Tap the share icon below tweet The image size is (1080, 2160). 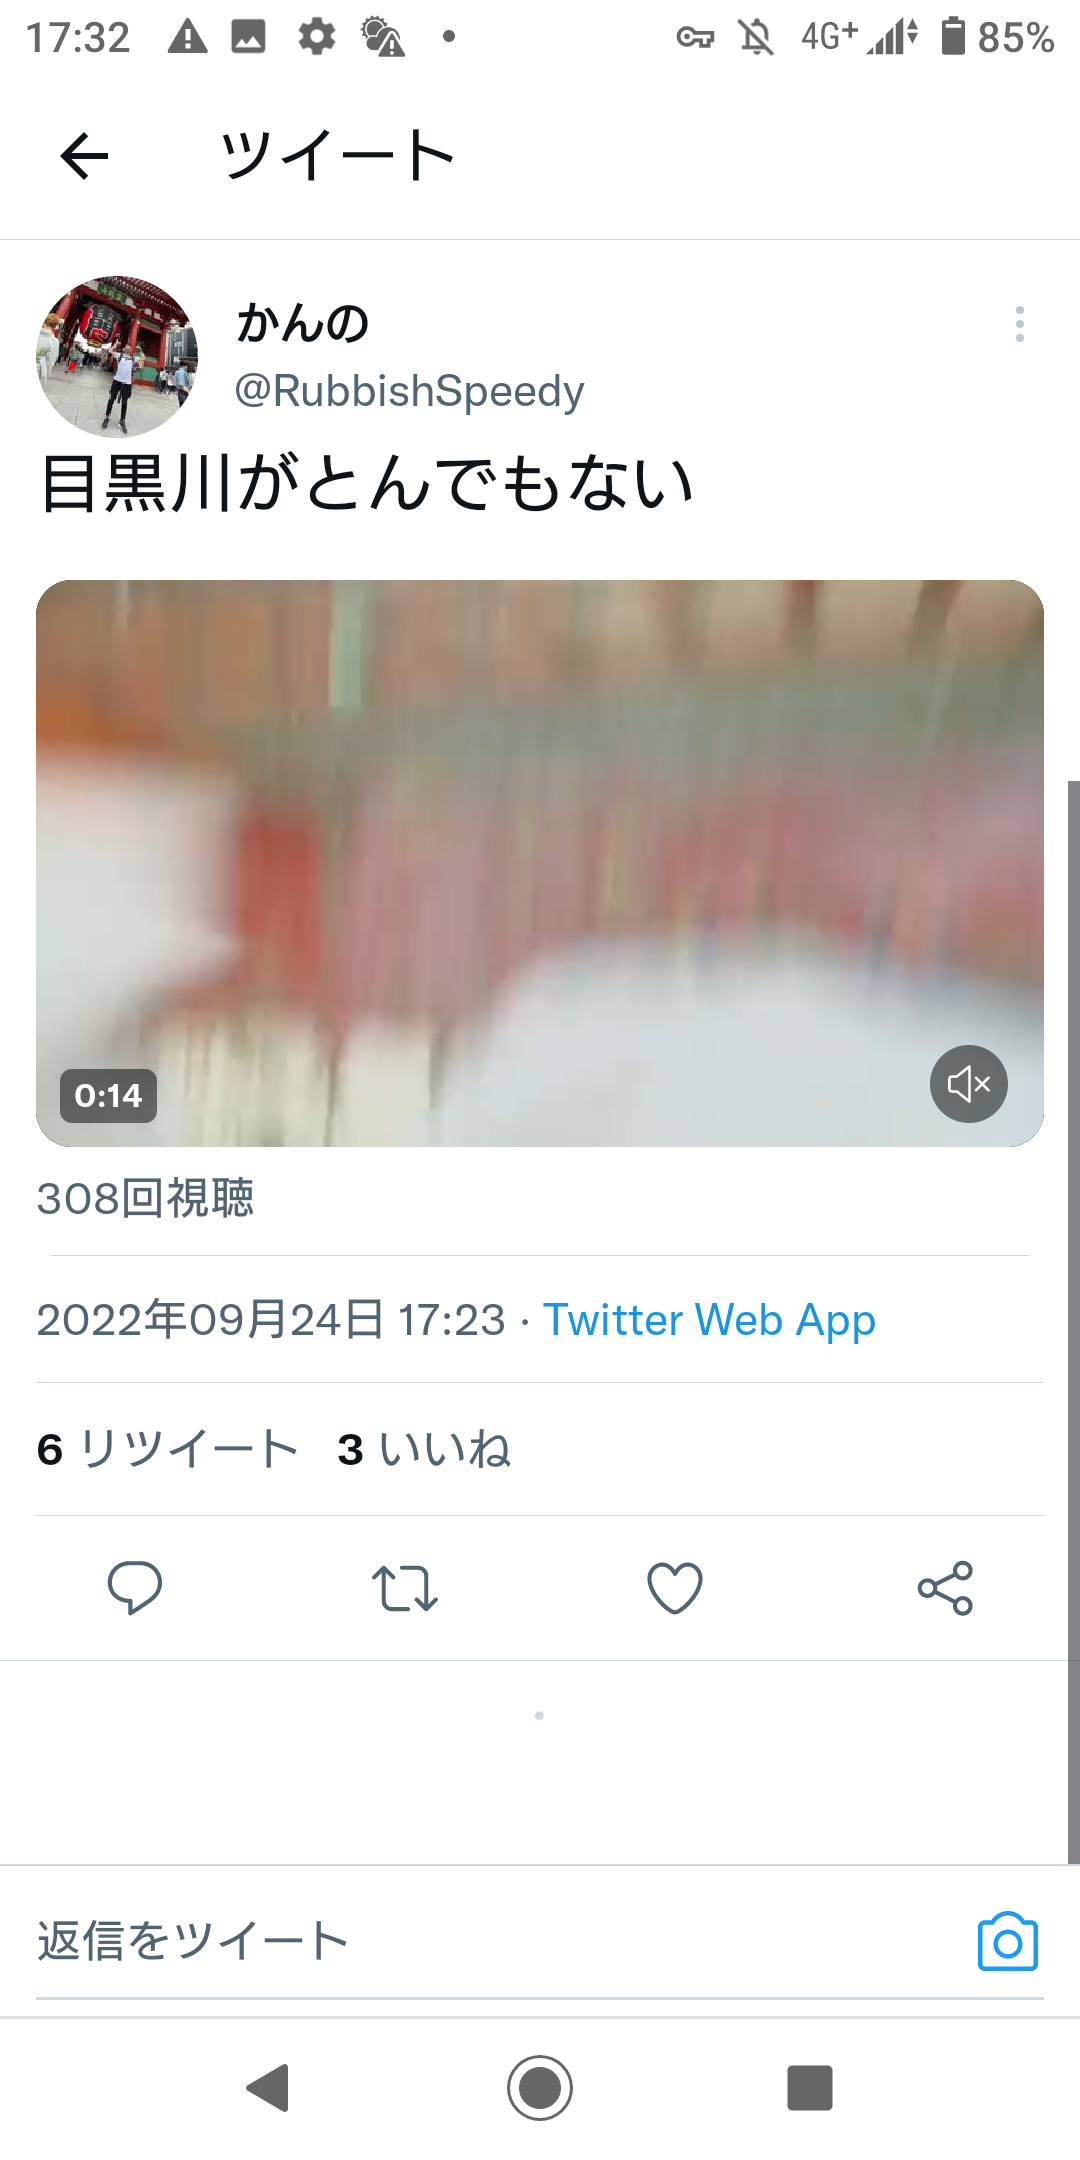945,1588
